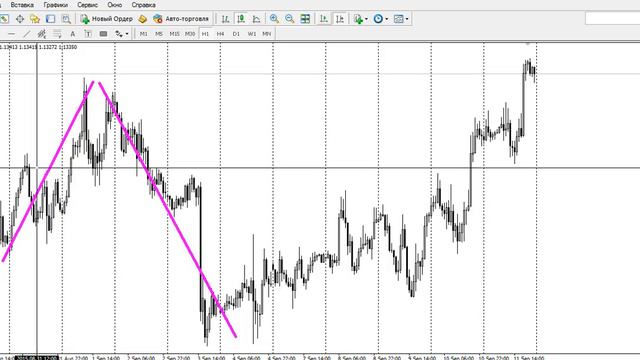Select the equidistant channel tool
The width and height of the screenshot is (640, 360).
pos(42,34)
